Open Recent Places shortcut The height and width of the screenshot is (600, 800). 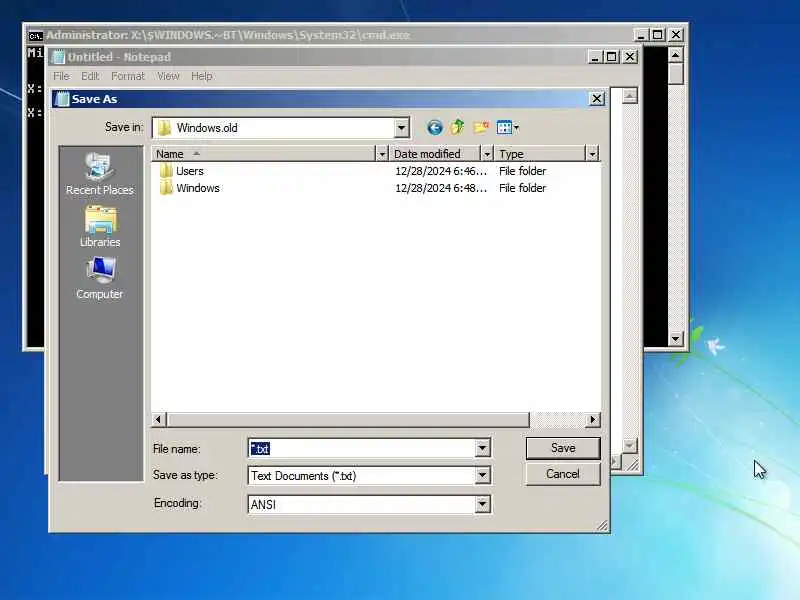99,174
